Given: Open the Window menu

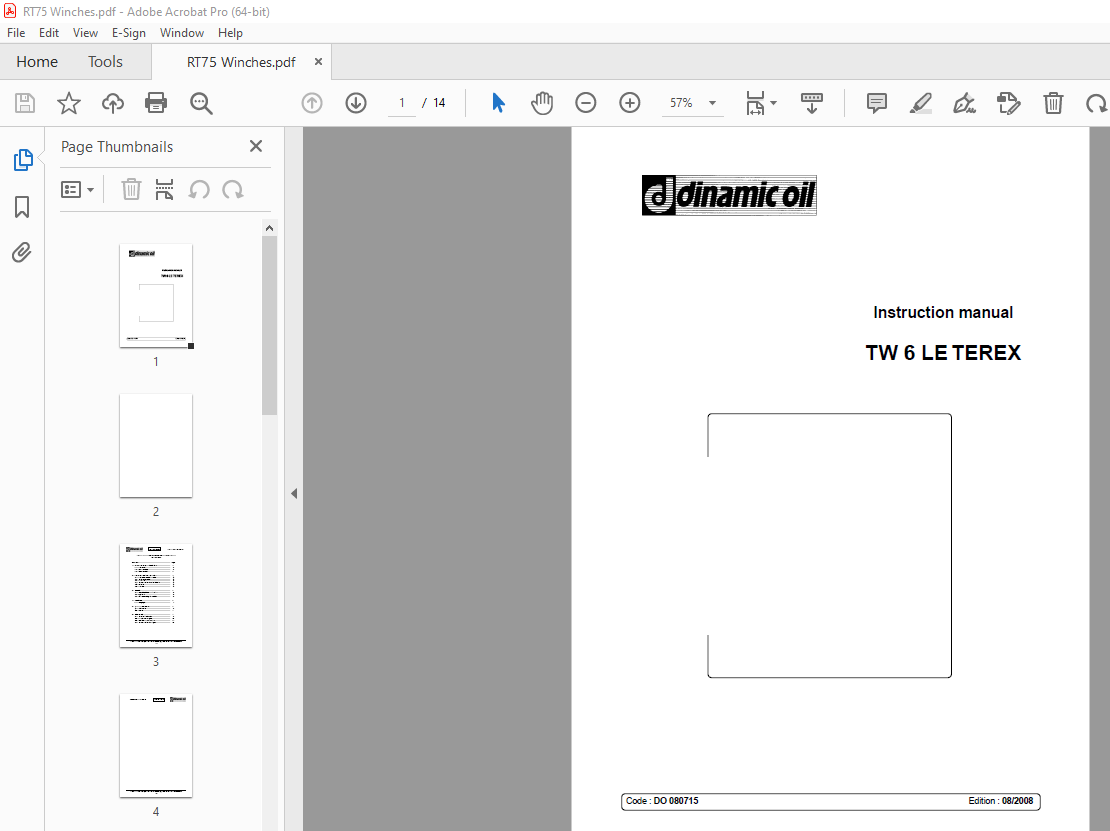Looking at the screenshot, I should pos(182,33).
